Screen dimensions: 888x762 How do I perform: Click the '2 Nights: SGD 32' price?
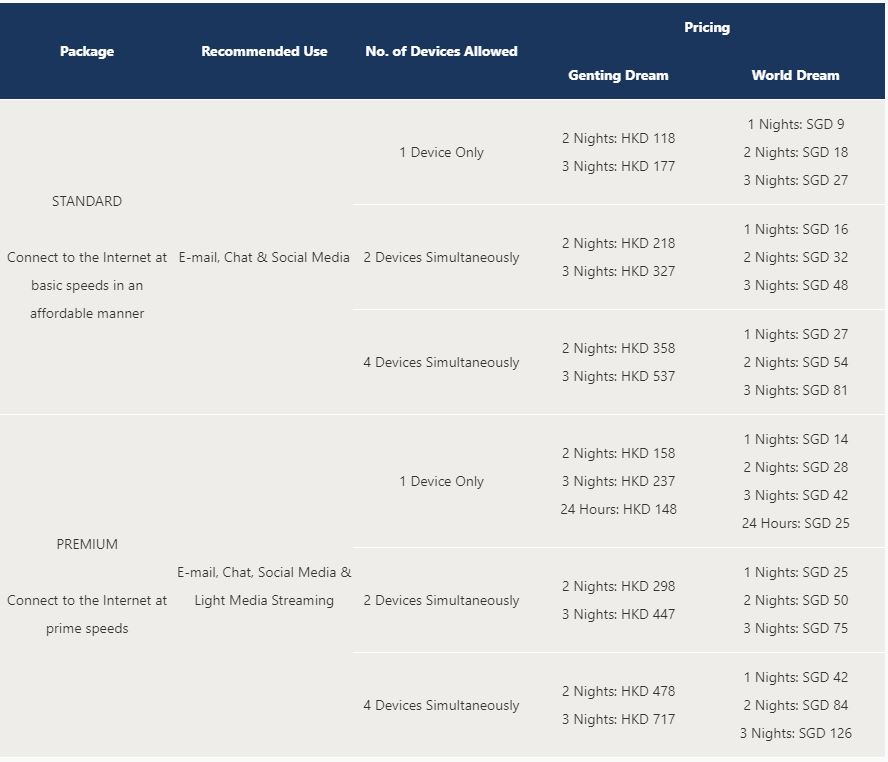[x=796, y=257]
